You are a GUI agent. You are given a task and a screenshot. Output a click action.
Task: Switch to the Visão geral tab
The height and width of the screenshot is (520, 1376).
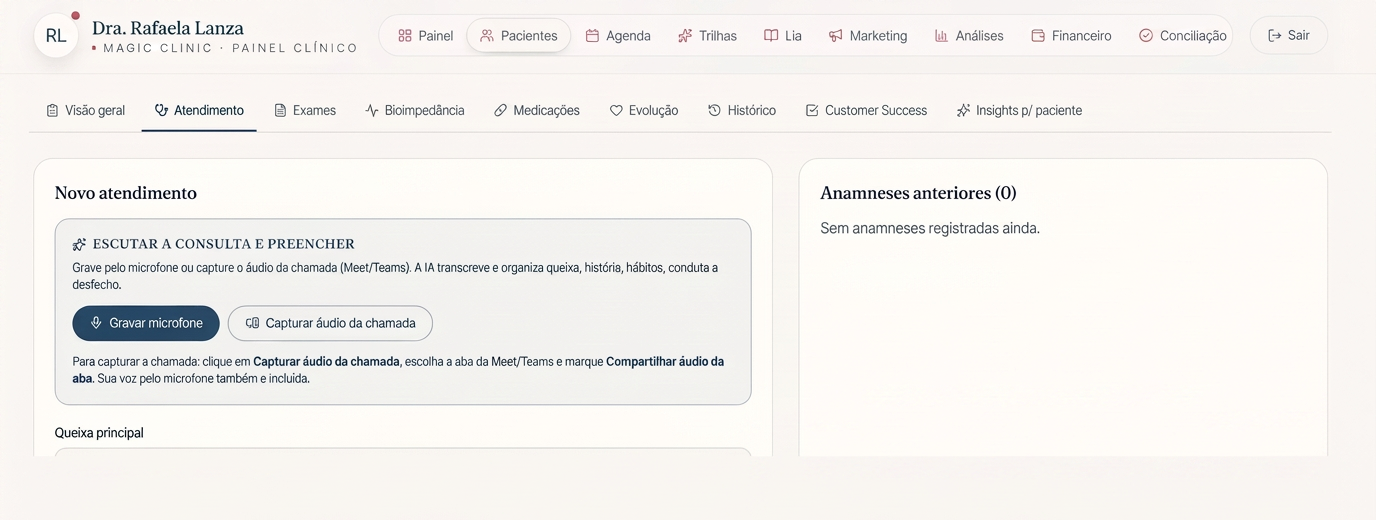point(85,111)
